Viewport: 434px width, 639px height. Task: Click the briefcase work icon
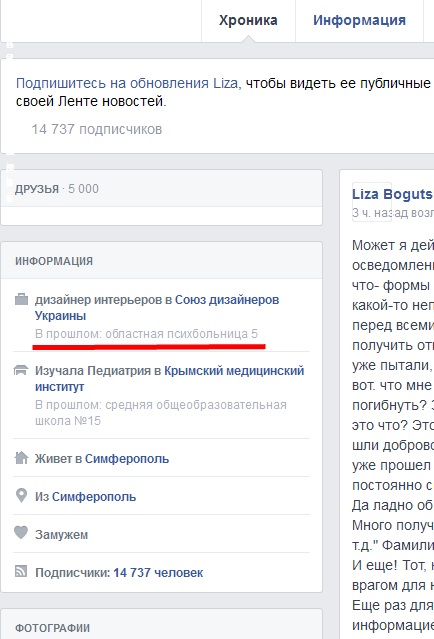point(21,300)
